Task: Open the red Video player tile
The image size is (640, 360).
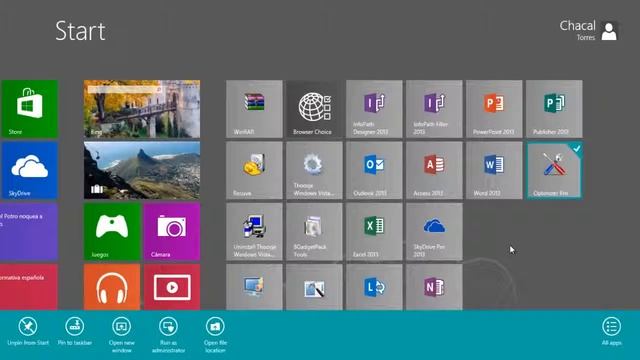Action: click(172, 287)
